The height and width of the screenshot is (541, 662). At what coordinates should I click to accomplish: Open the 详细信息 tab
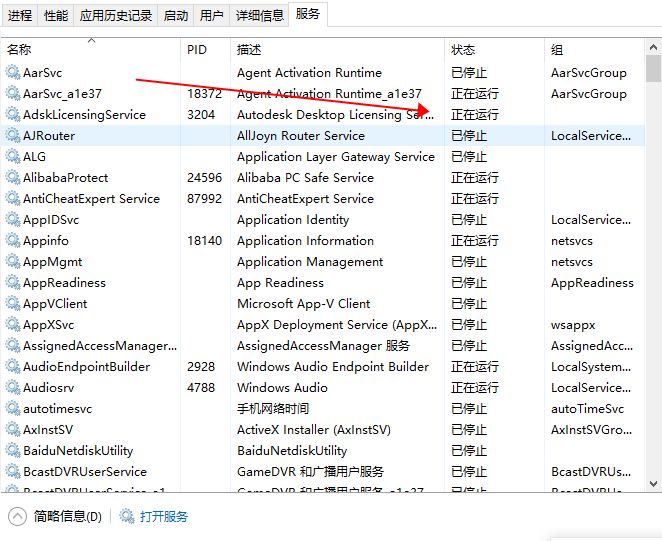click(x=259, y=15)
